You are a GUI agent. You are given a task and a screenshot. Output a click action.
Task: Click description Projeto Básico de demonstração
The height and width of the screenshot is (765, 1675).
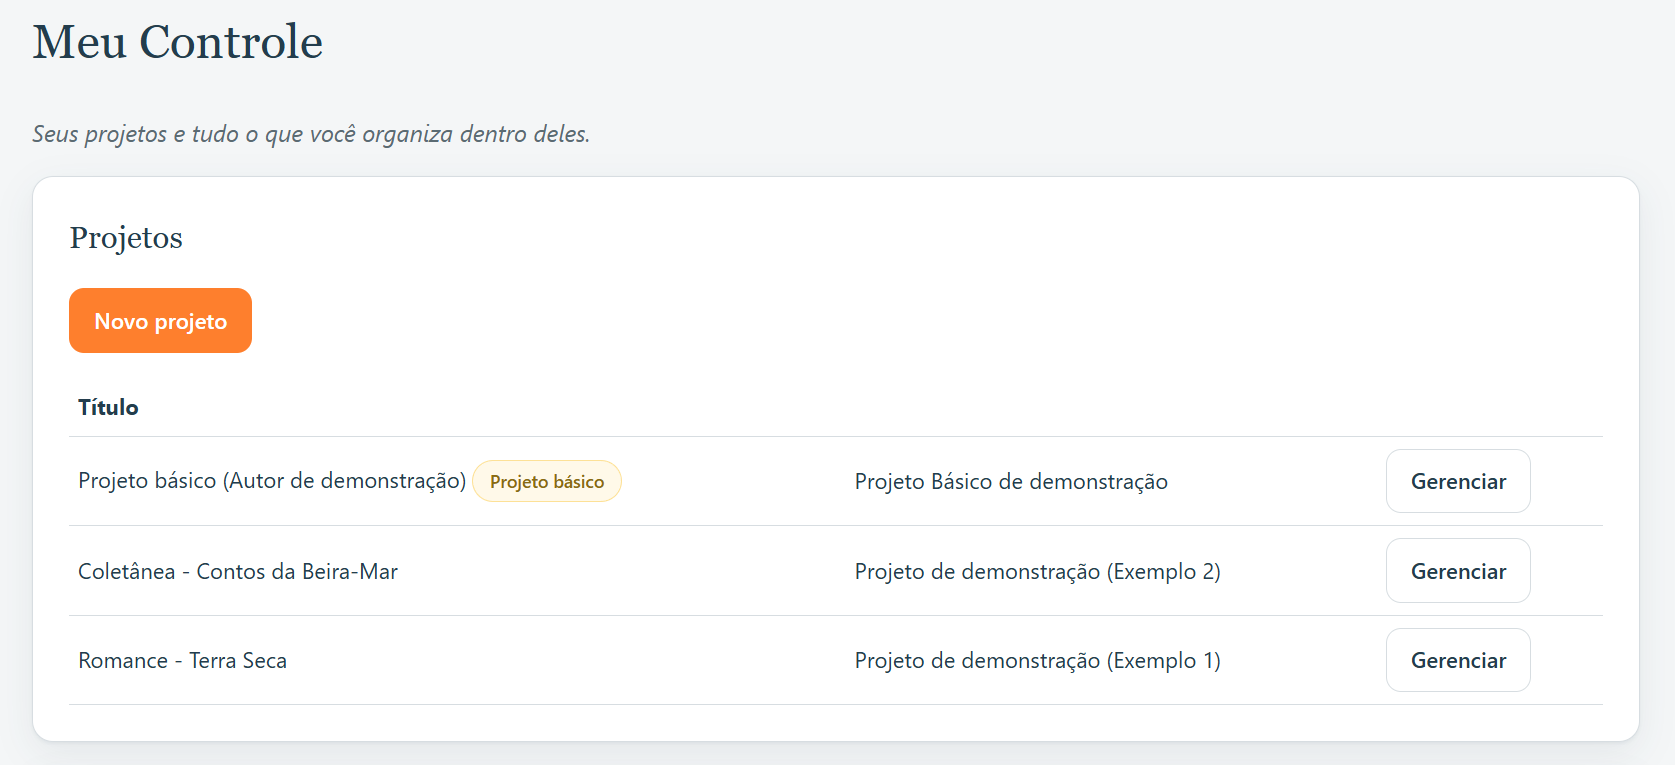pyautogui.click(x=1011, y=481)
